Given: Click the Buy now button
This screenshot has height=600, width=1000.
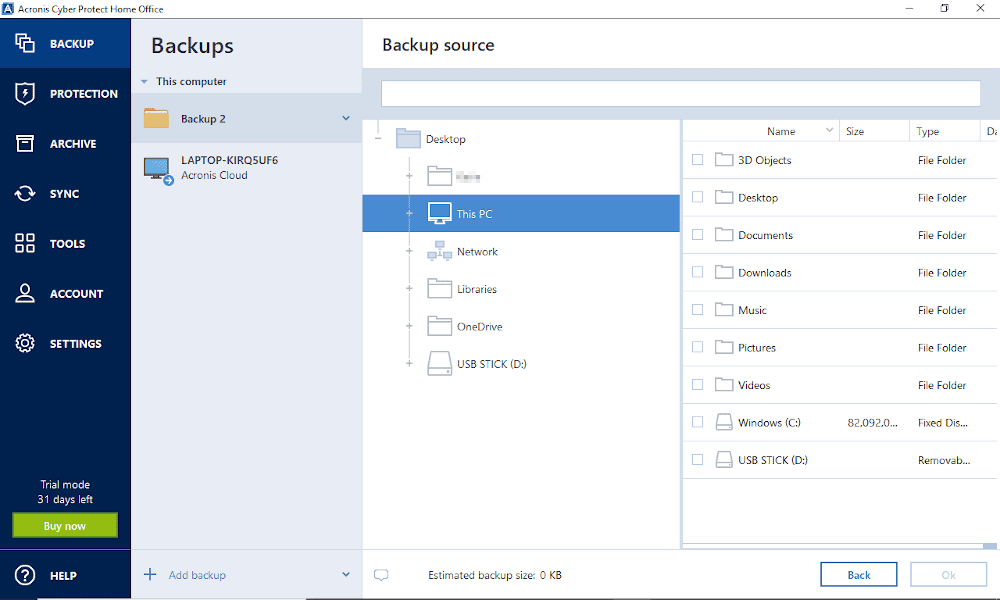Looking at the screenshot, I should (x=65, y=525).
